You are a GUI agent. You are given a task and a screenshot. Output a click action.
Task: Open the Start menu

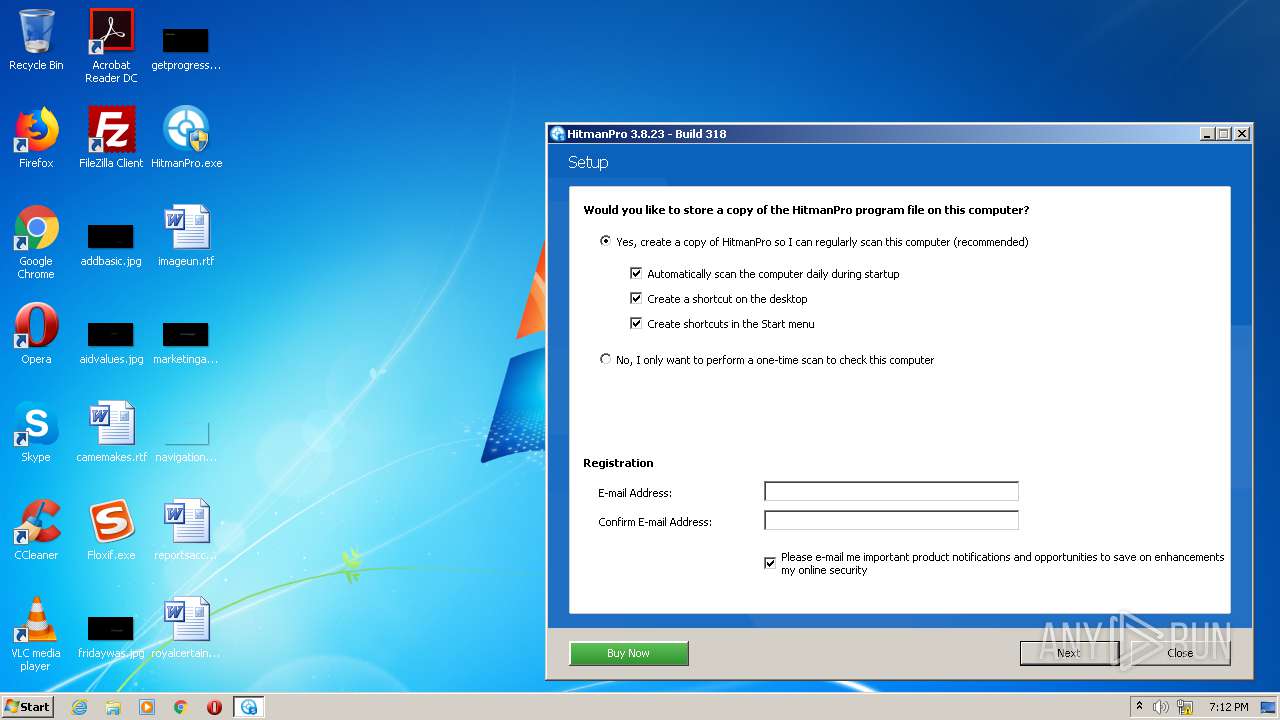pos(28,707)
